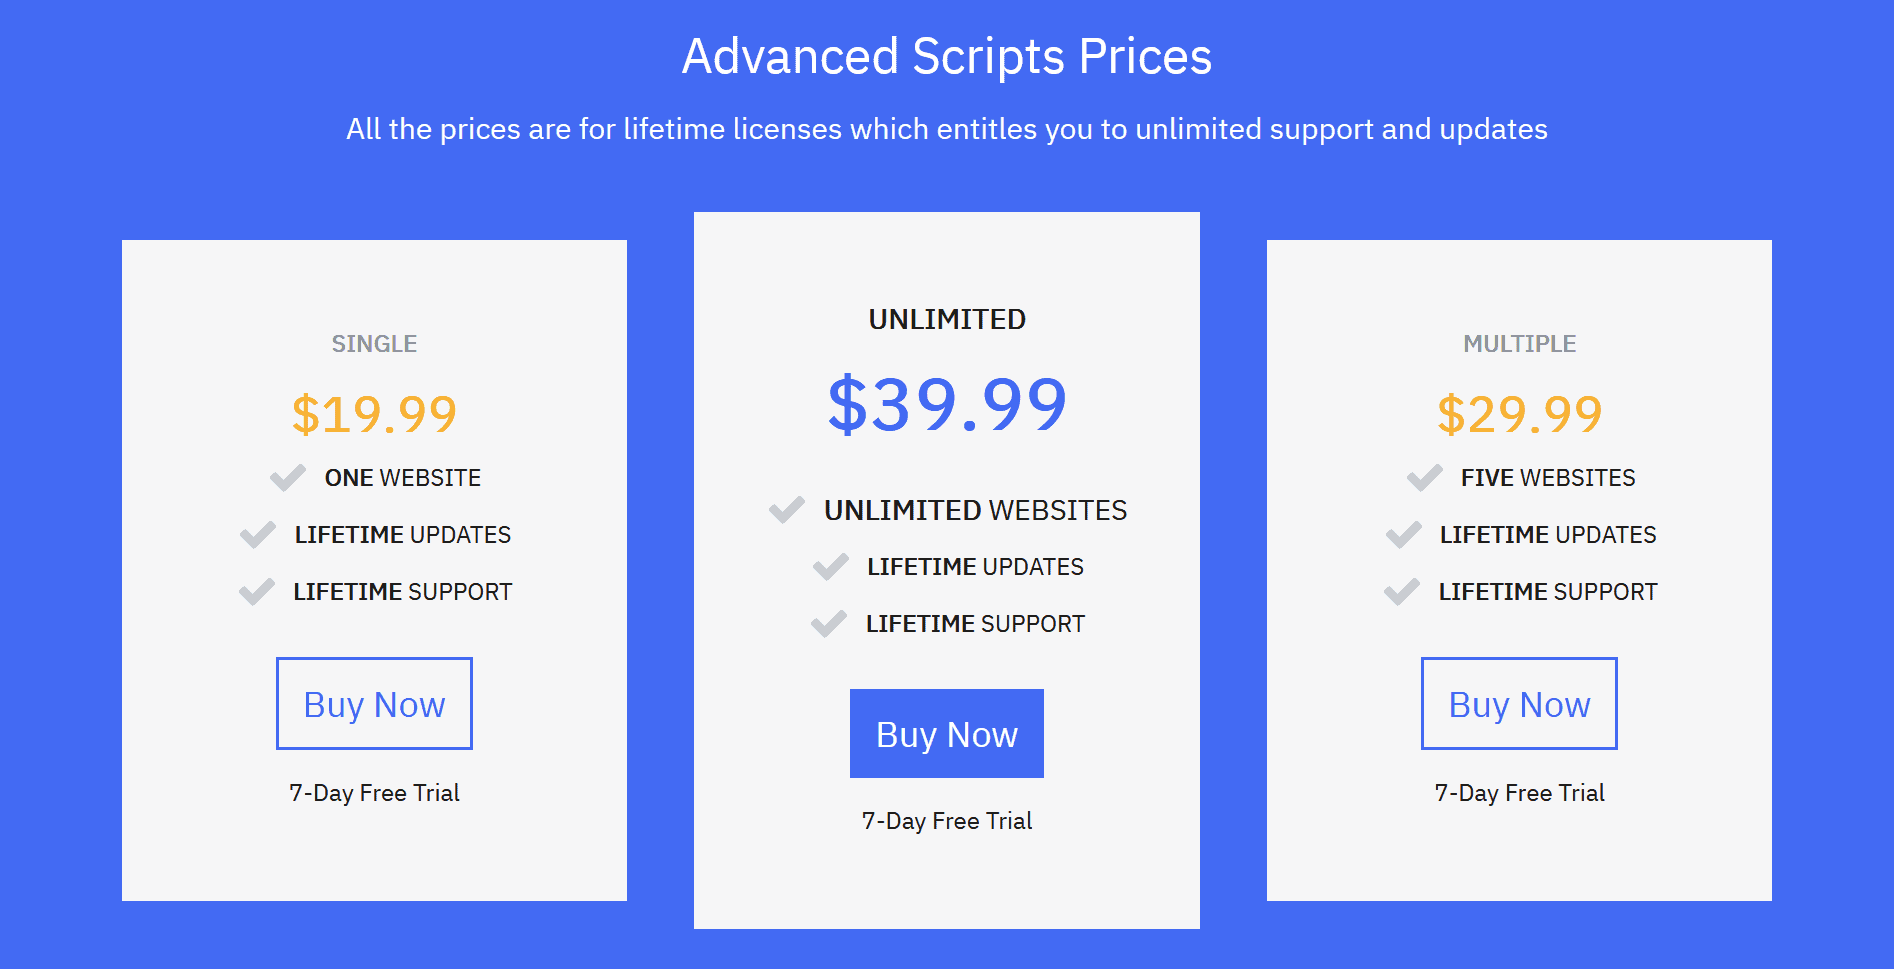Select the $39.99 price text
Screen dimensions: 1894x969
coord(947,405)
